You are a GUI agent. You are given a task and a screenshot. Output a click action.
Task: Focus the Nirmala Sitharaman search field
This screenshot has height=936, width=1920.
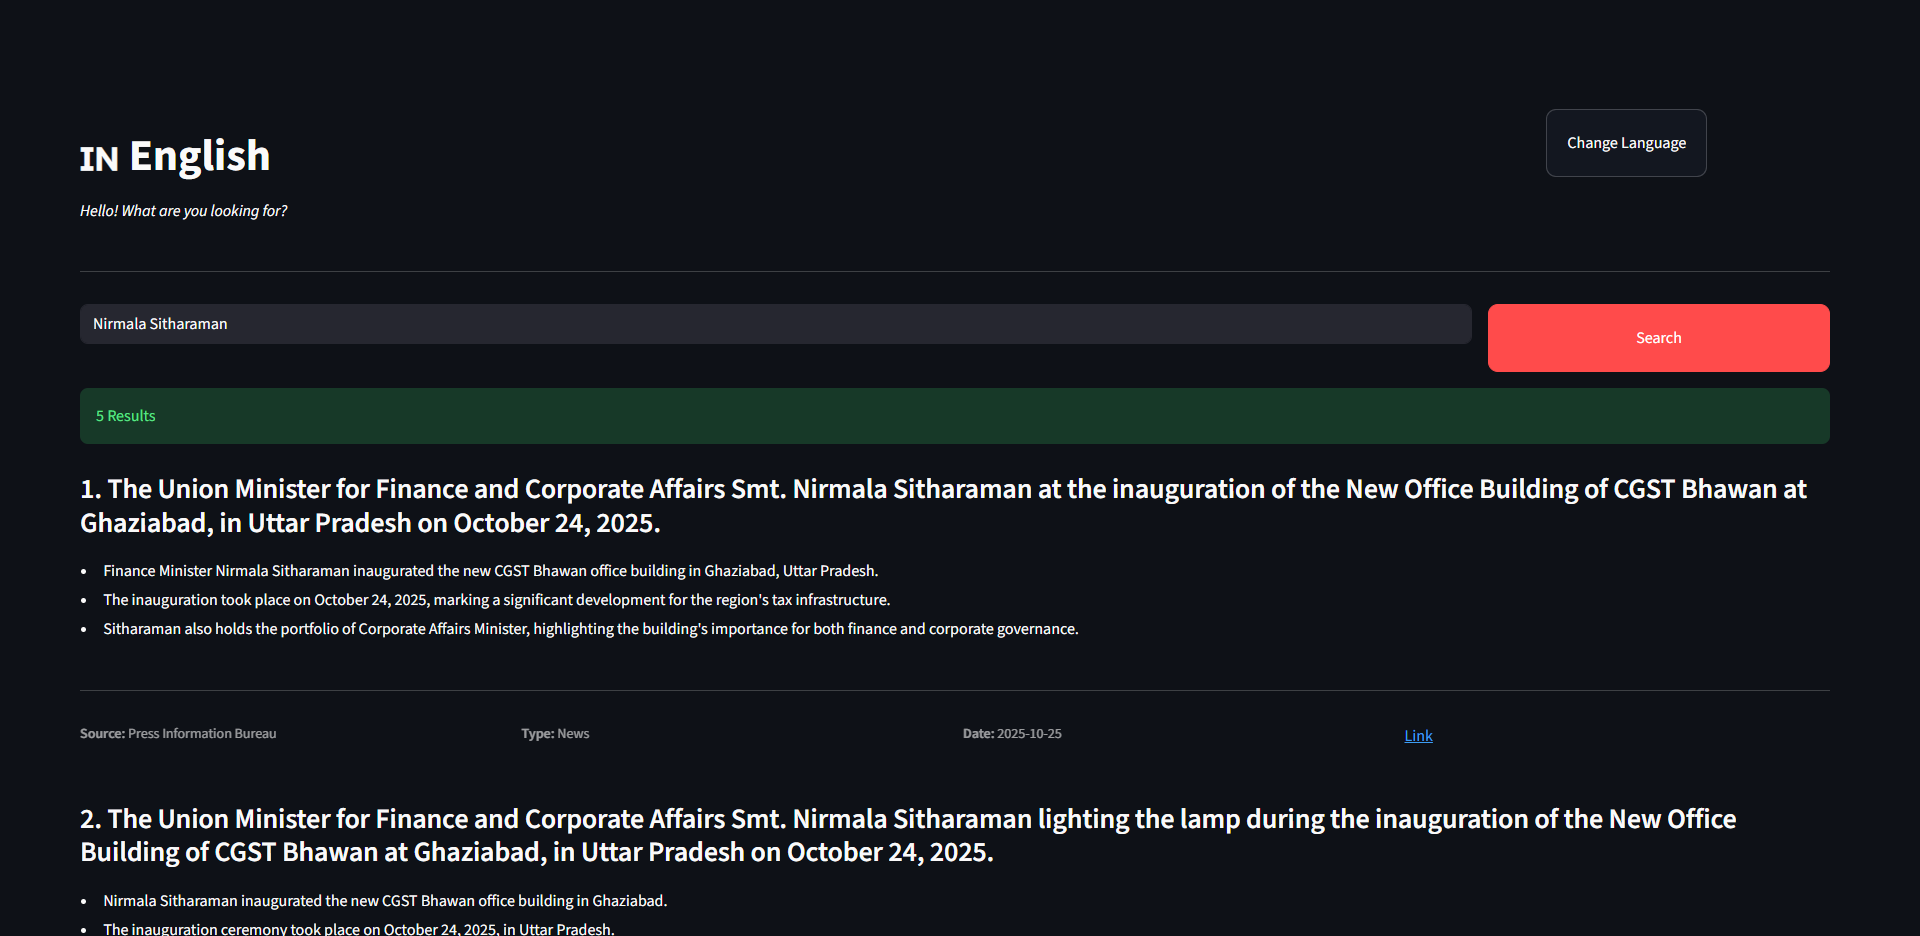(775, 324)
